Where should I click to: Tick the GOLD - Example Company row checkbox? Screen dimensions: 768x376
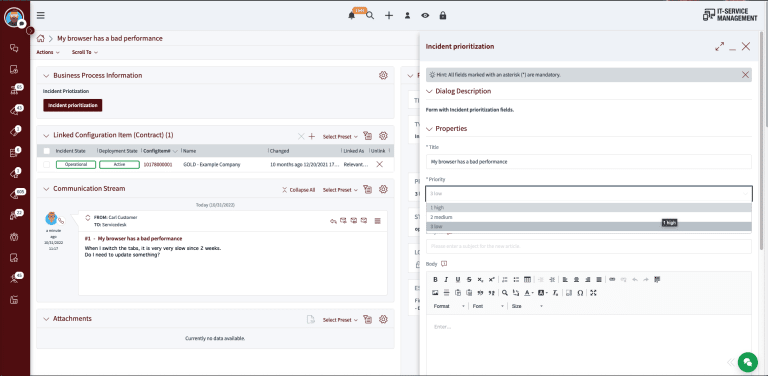[x=47, y=164]
